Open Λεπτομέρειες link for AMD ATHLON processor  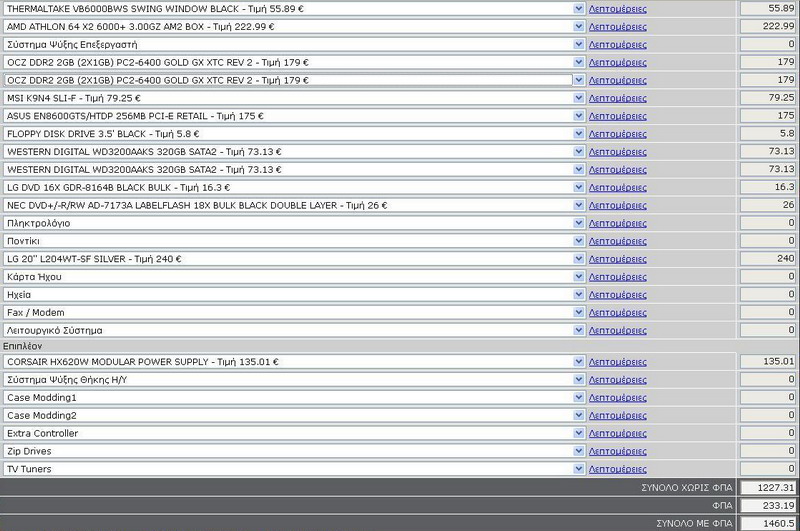tap(617, 27)
